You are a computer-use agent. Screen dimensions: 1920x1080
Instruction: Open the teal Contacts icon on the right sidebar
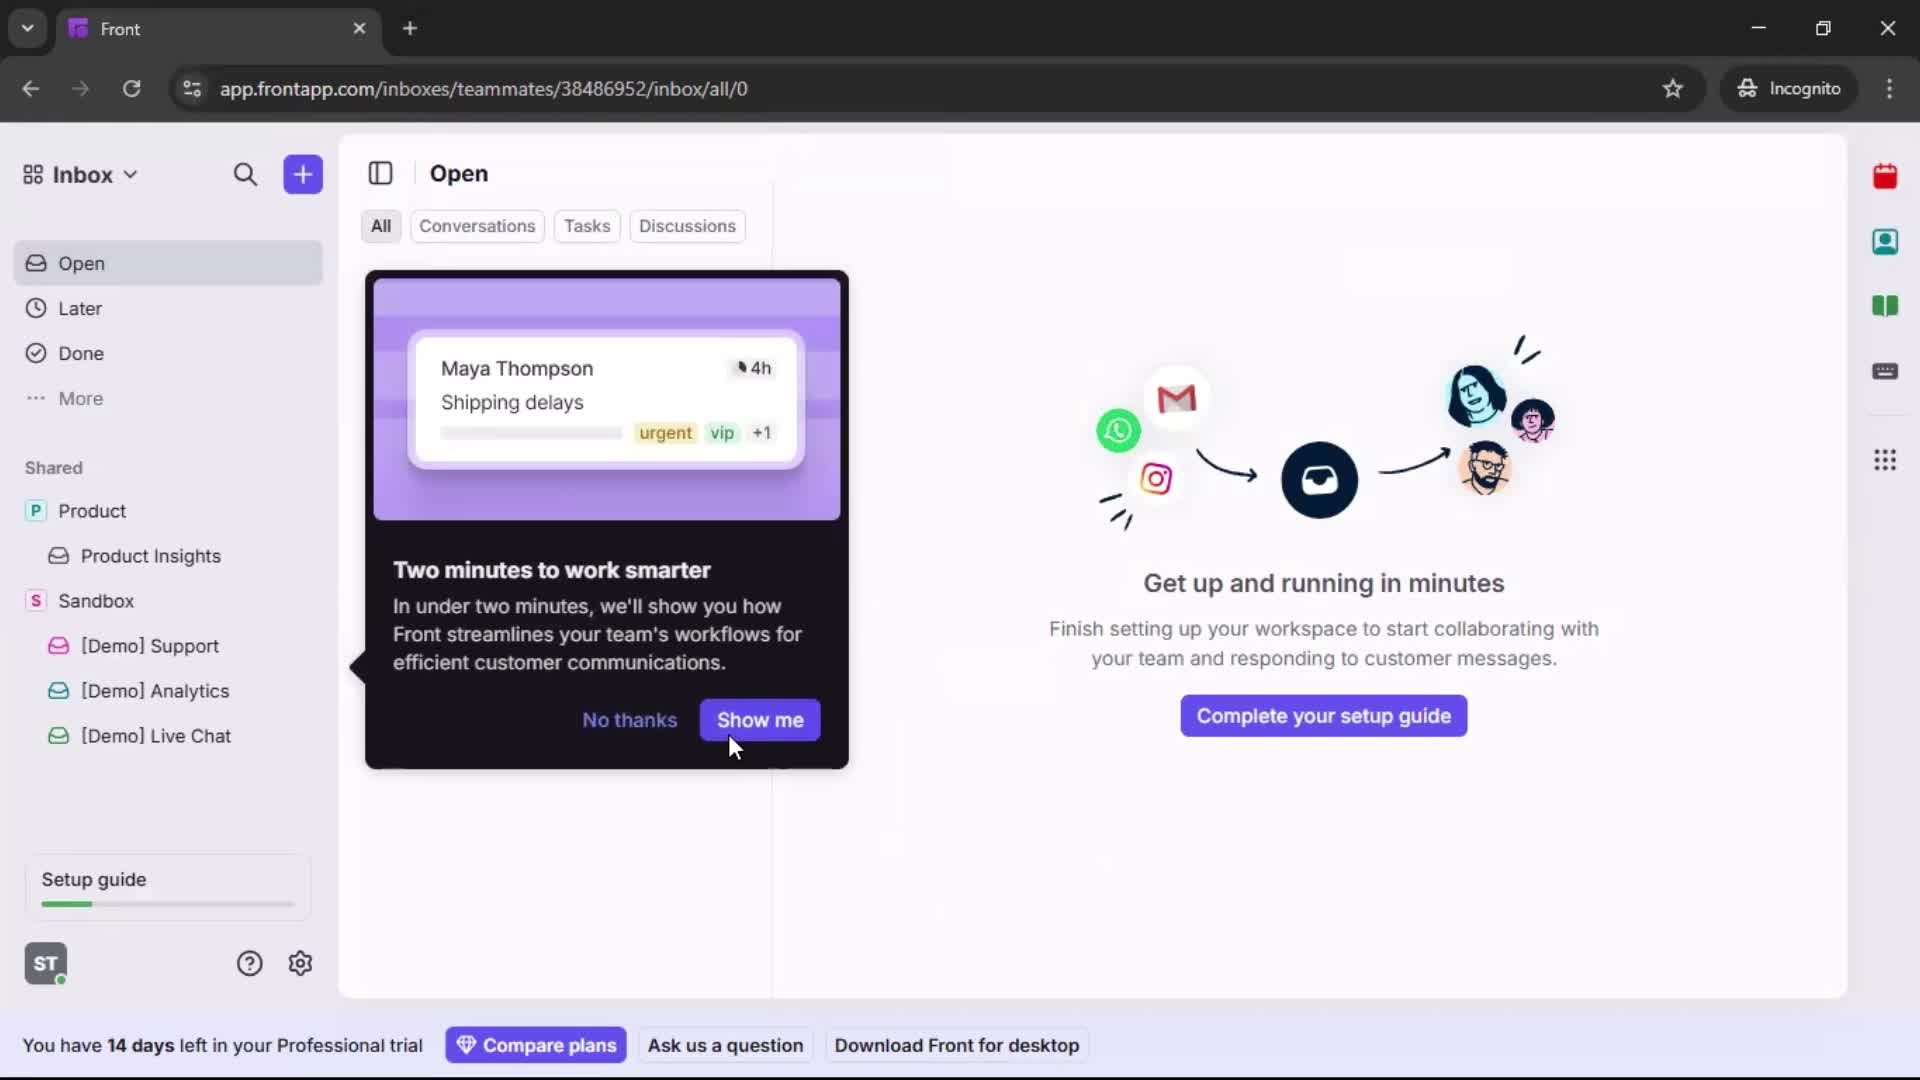1886,241
